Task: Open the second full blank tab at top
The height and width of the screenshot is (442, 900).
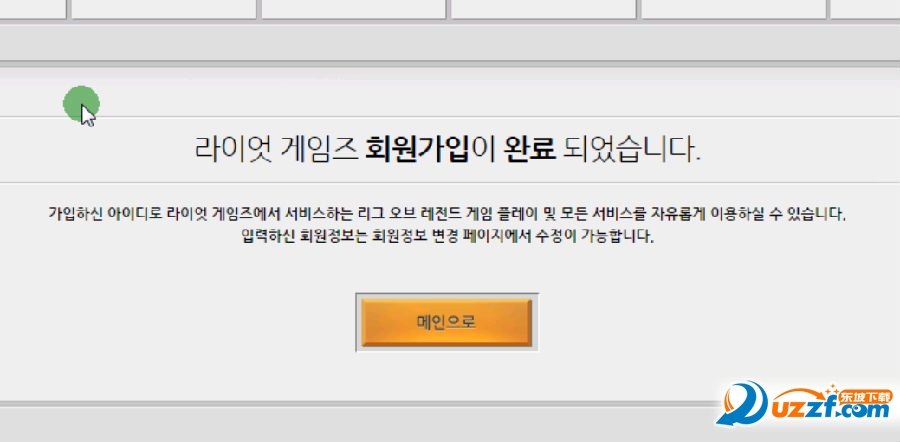Action: tap(354, 9)
